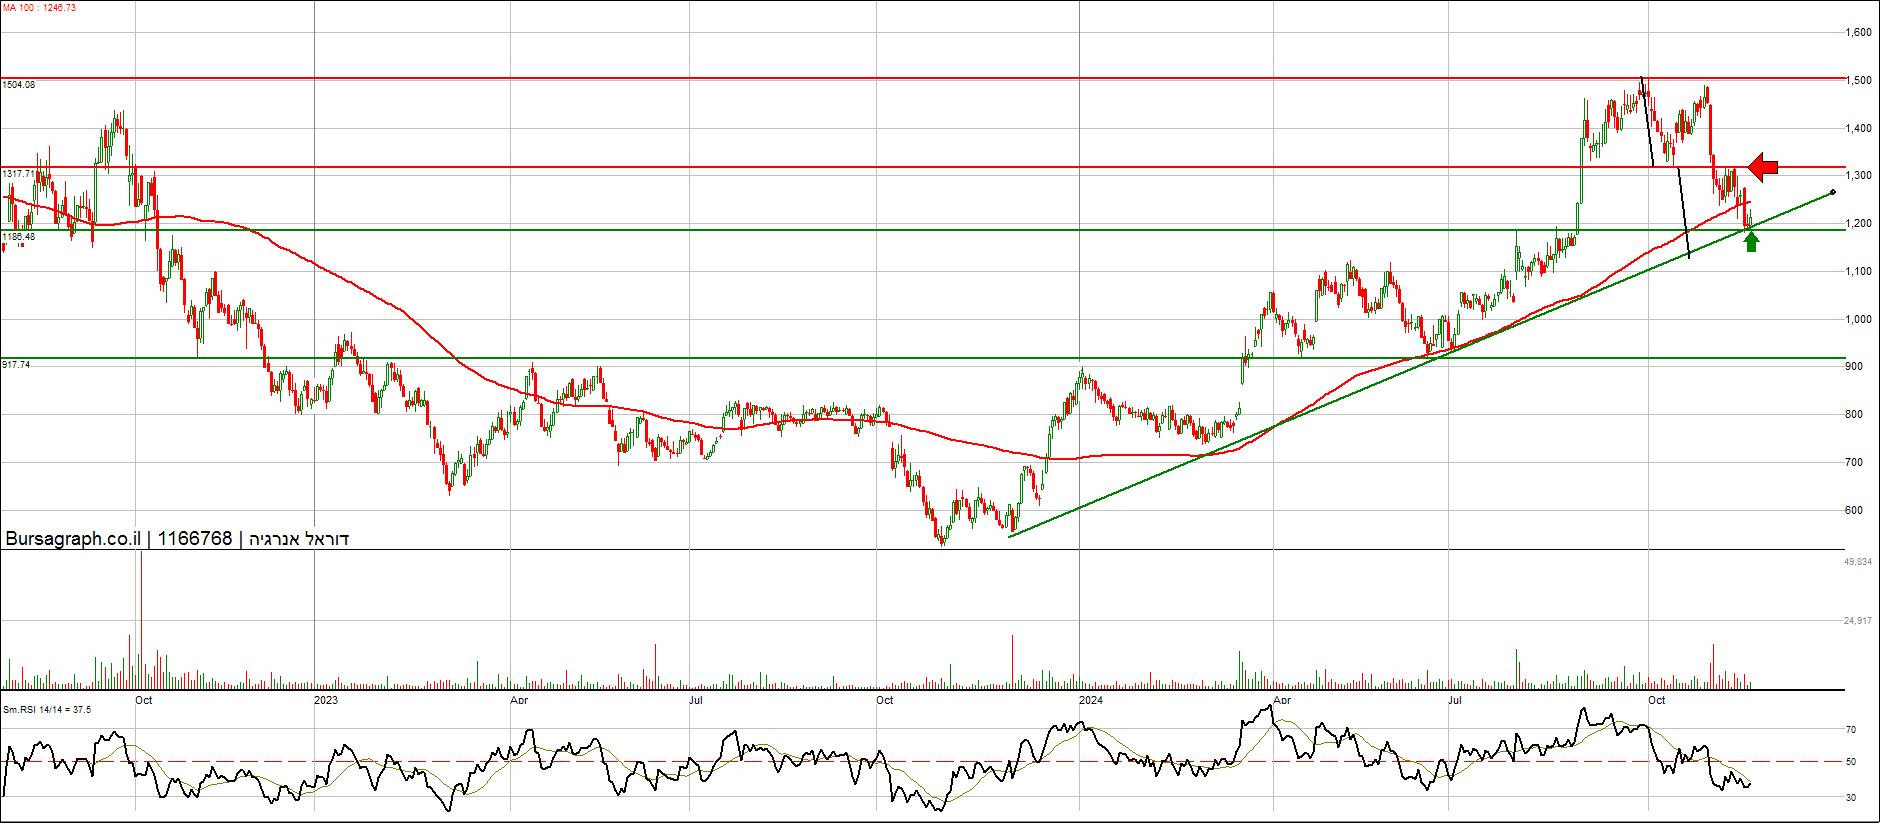The height and width of the screenshot is (823, 1880).
Task: Click the RSI 70 level label
Action: 1851,730
